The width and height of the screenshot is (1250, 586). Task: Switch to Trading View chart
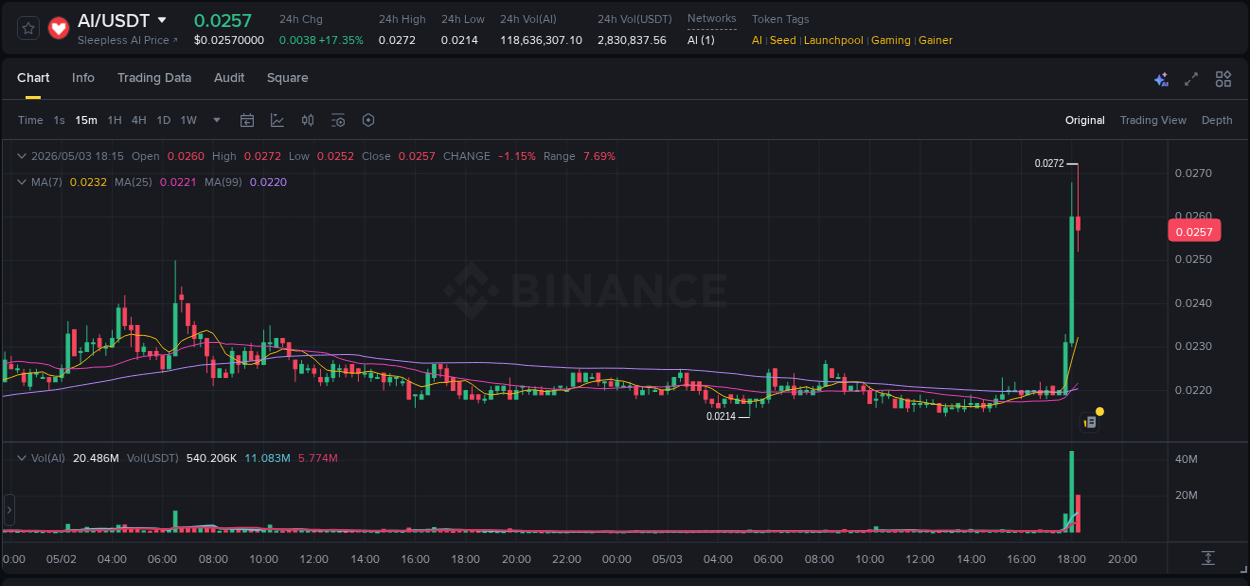click(x=1153, y=120)
